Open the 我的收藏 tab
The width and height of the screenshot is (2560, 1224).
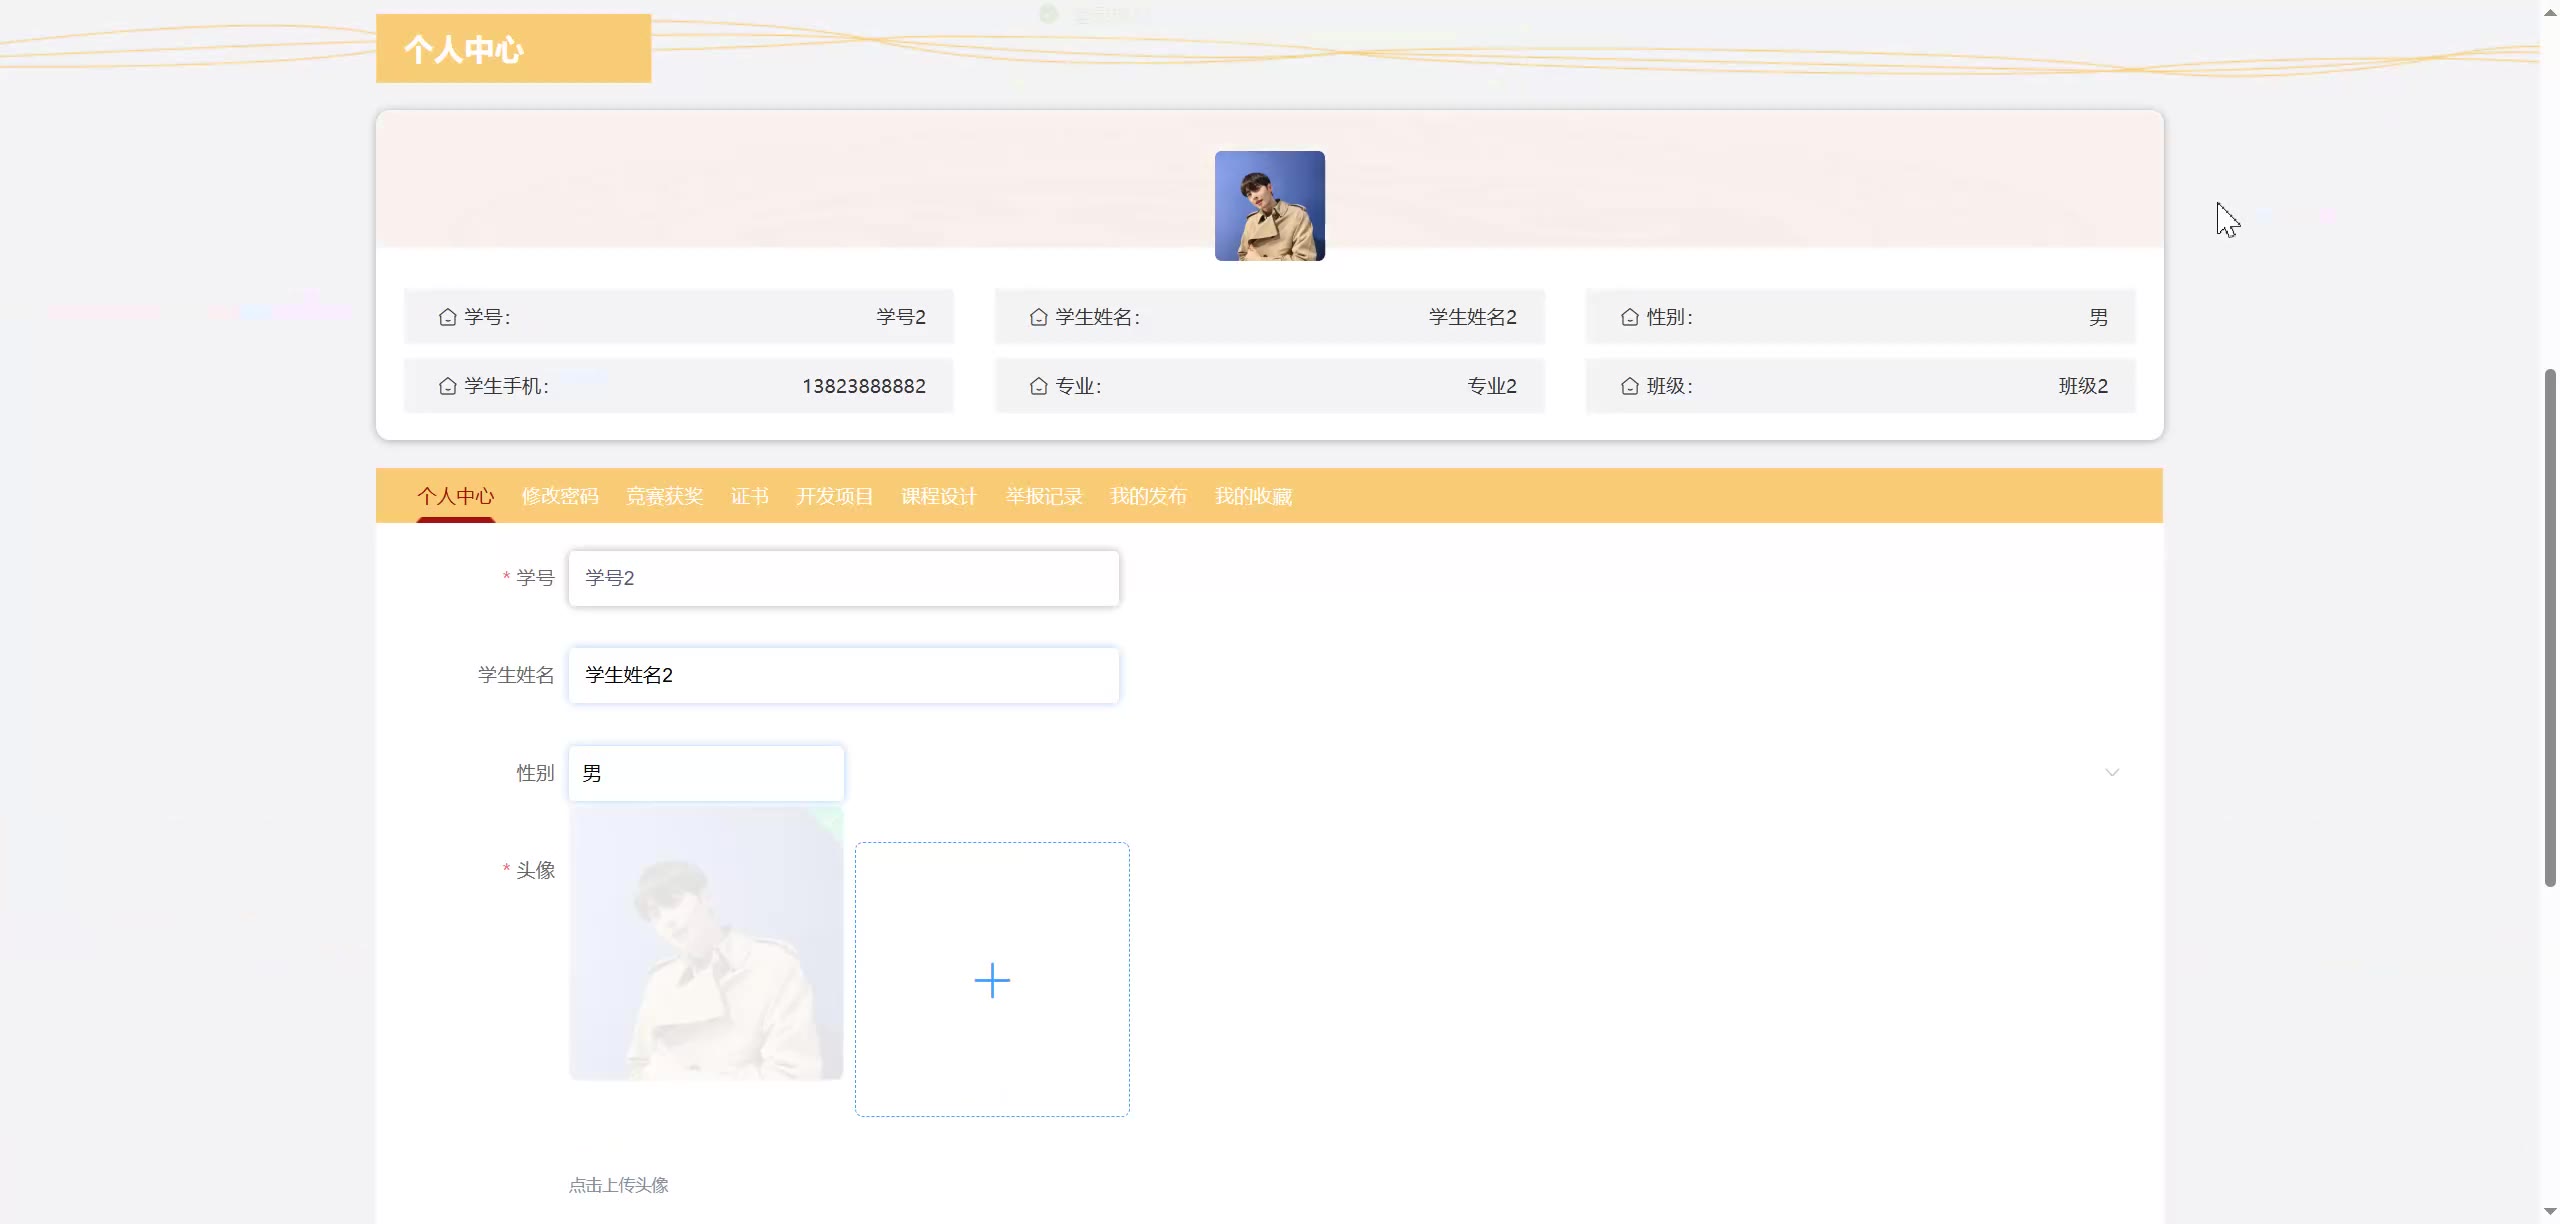(1252, 496)
